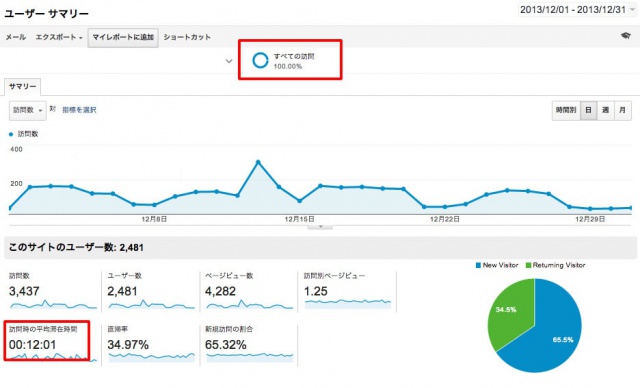Click マイレポートに追加 button

[x=123, y=37]
